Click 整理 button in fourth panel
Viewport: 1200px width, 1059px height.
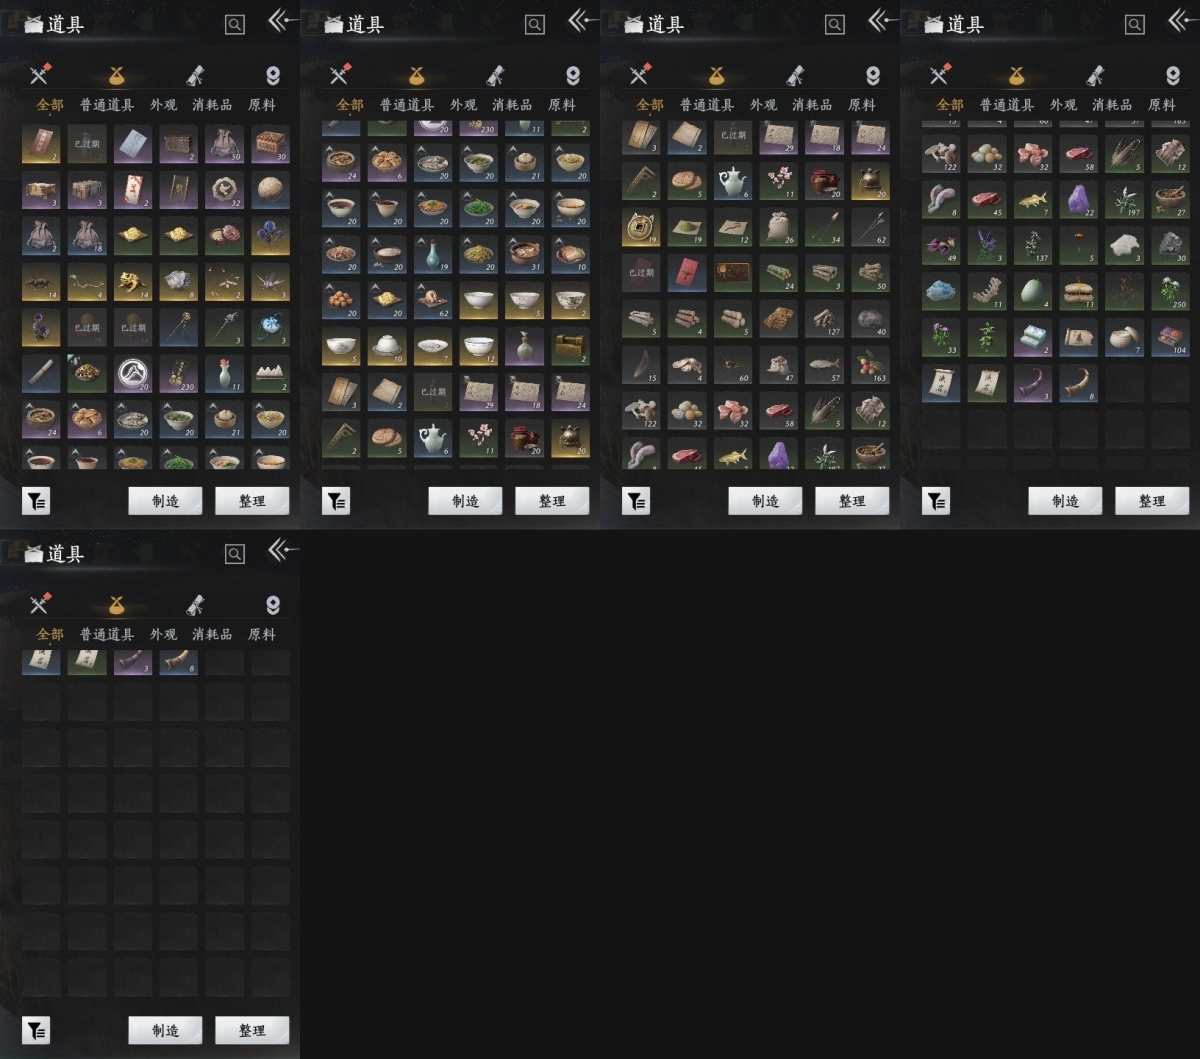[1152, 501]
